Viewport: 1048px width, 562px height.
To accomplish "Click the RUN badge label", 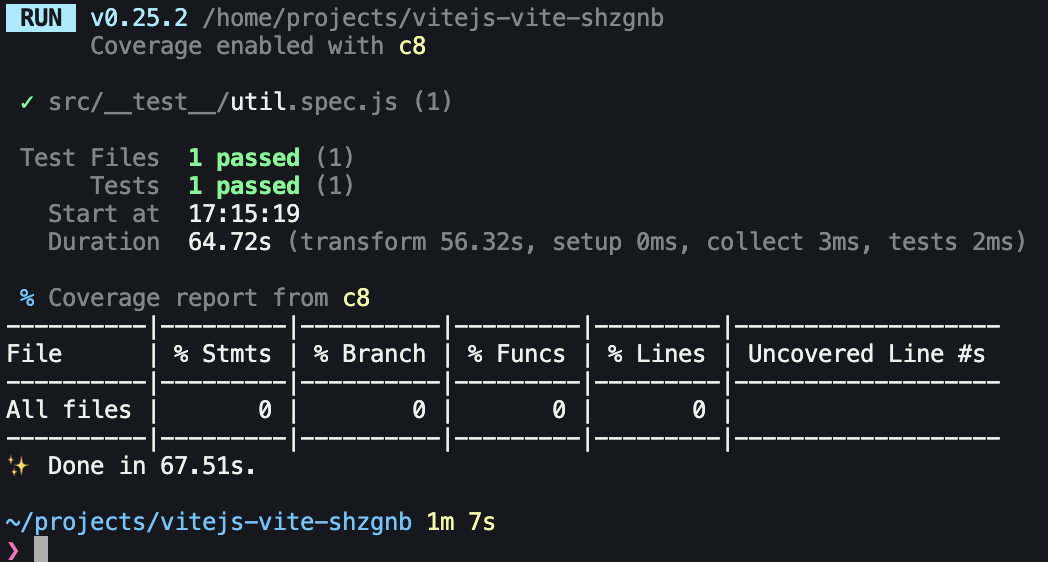I will [x=41, y=18].
